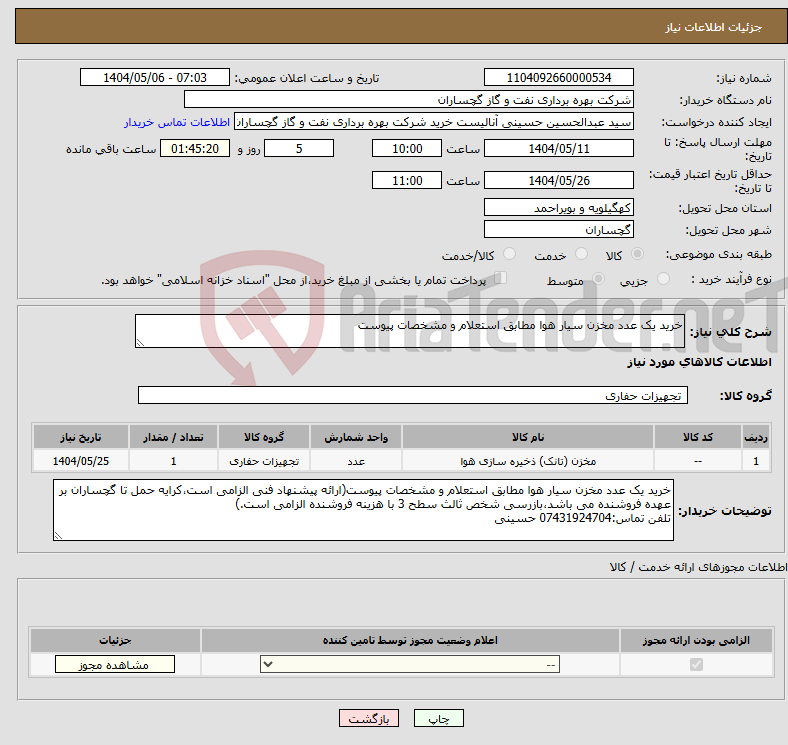Expand the license status dropdown
This screenshot has width=788, height=745.
pos(410,665)
